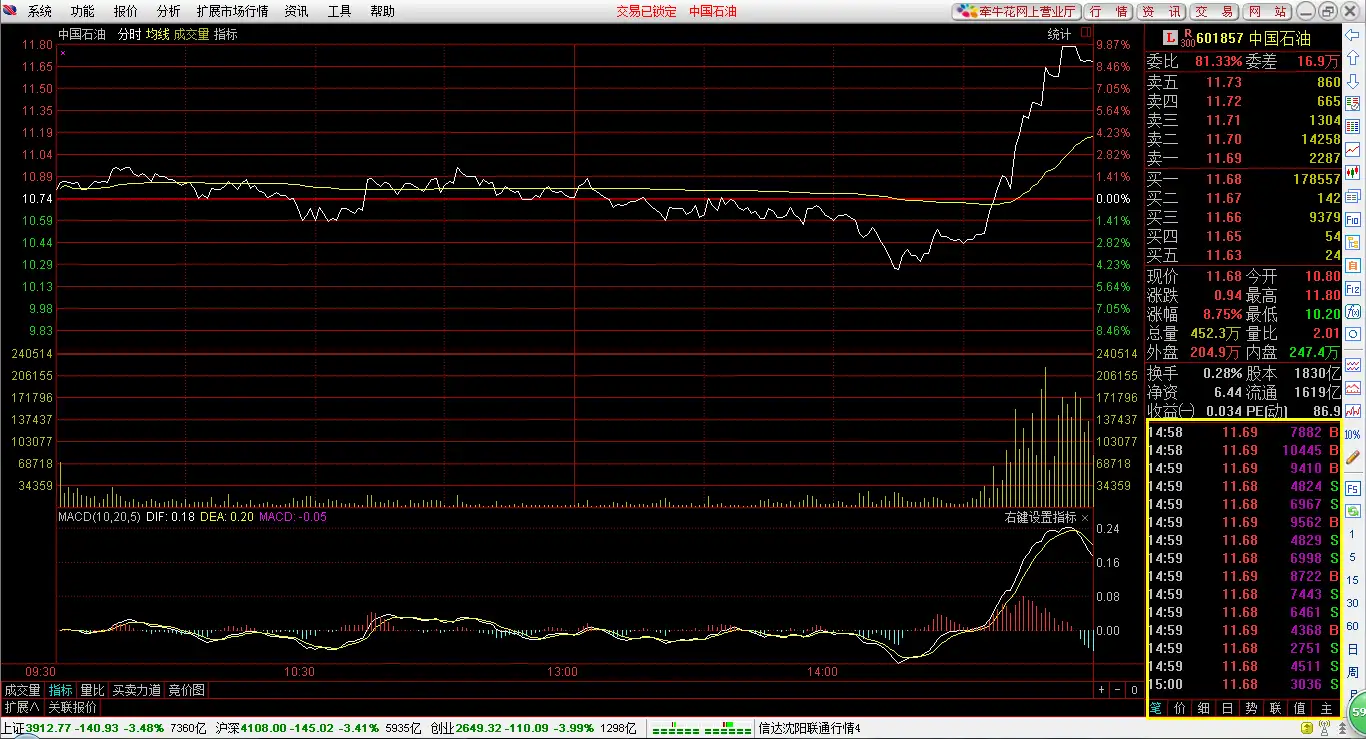Click the 交易 button at top right
1366x739 pixels.
point(1215,11)
